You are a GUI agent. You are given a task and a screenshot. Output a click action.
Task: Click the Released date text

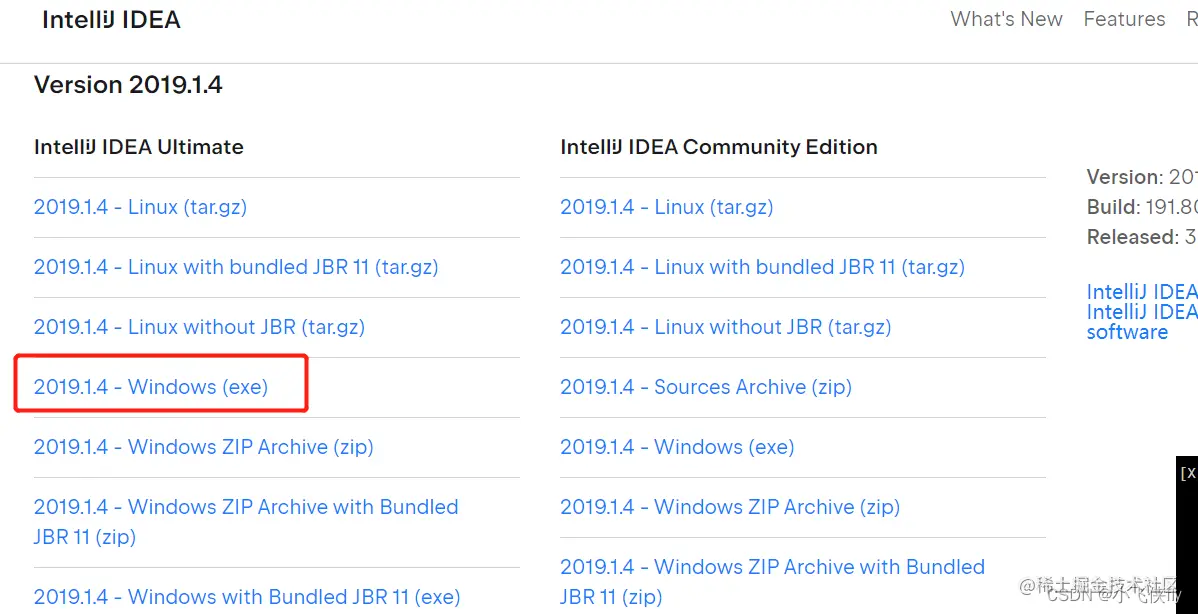click(1142, 237)
